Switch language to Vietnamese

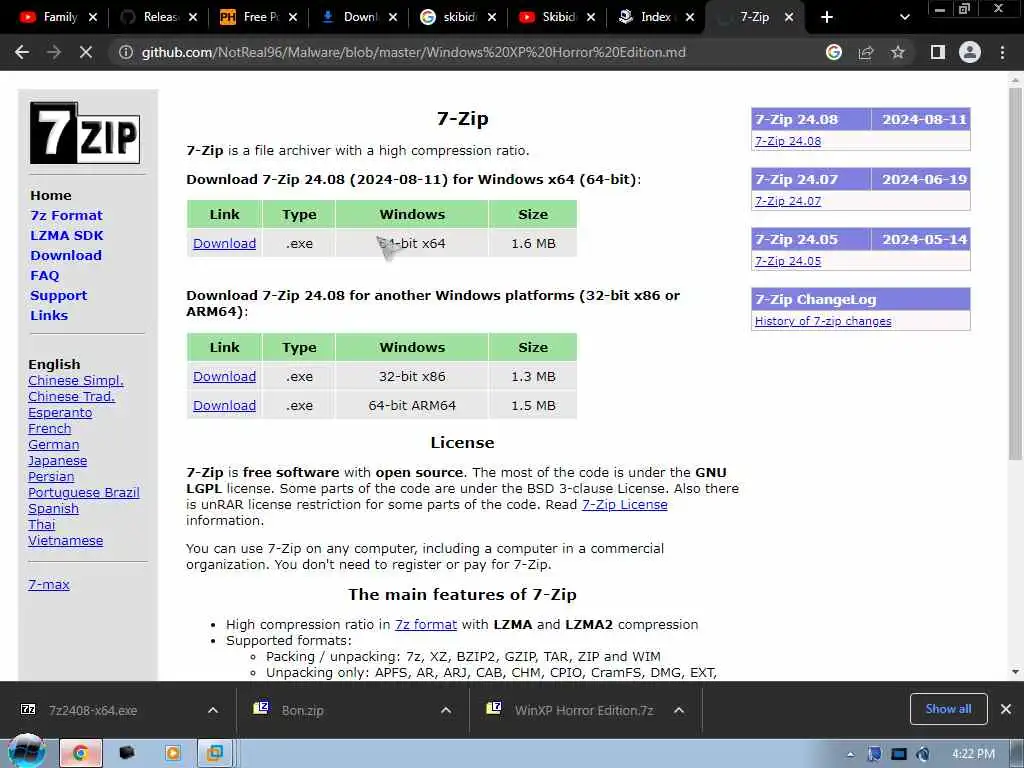point(65,541)
